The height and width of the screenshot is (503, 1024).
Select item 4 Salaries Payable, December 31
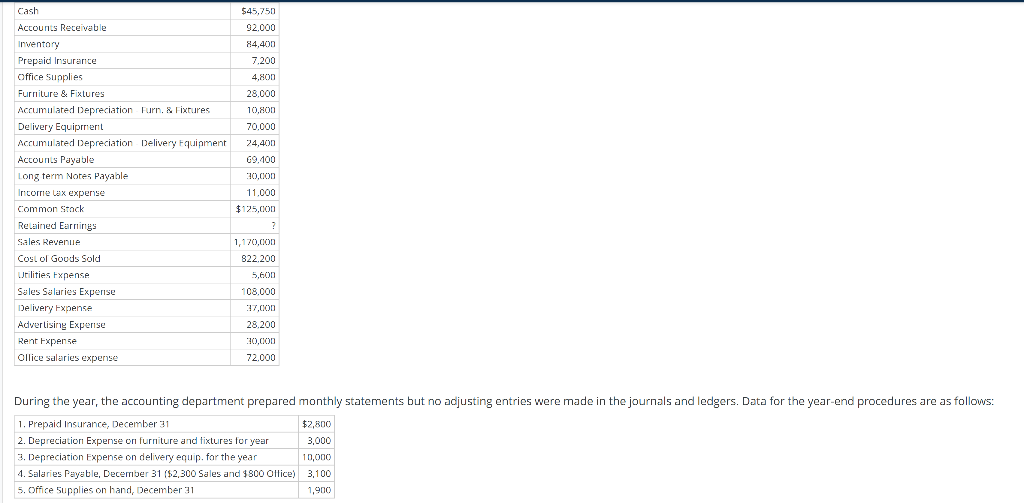[157, 474]
